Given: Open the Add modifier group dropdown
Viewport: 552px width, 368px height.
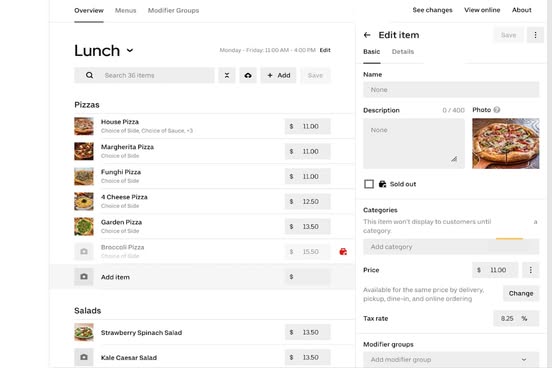Looking at the screenshot, I should tap(451, 360).
